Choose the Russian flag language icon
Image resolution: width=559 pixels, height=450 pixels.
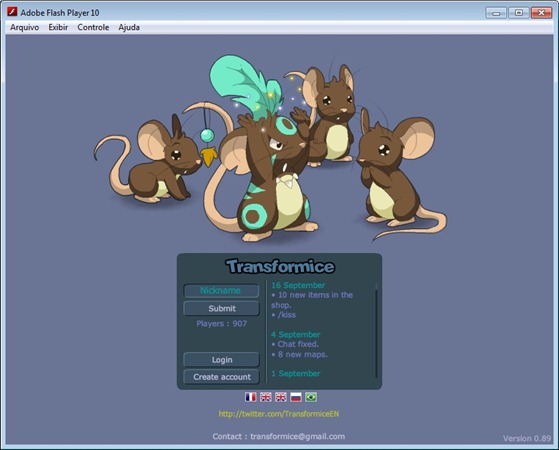(x=296, y=397)
